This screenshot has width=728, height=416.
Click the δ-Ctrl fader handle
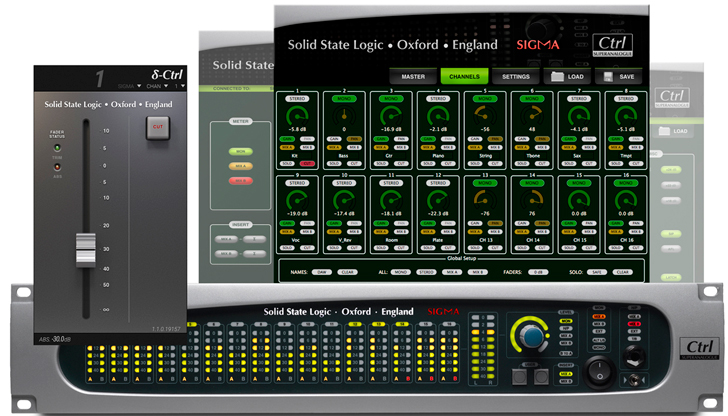pyautogui.click(x=85, y=250)
